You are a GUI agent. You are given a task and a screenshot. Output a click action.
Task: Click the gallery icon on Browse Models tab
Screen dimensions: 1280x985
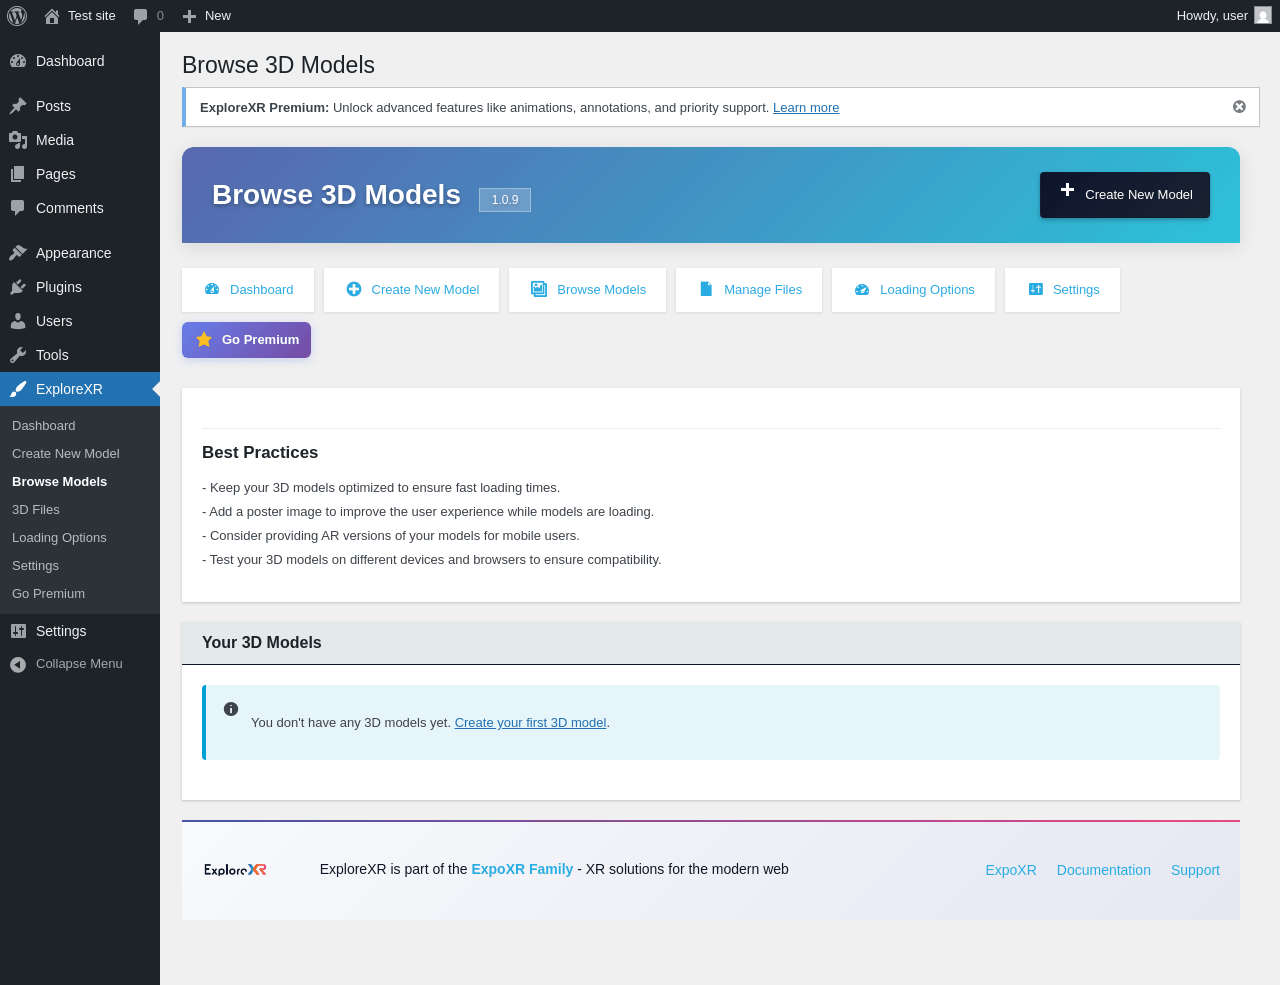539,289
